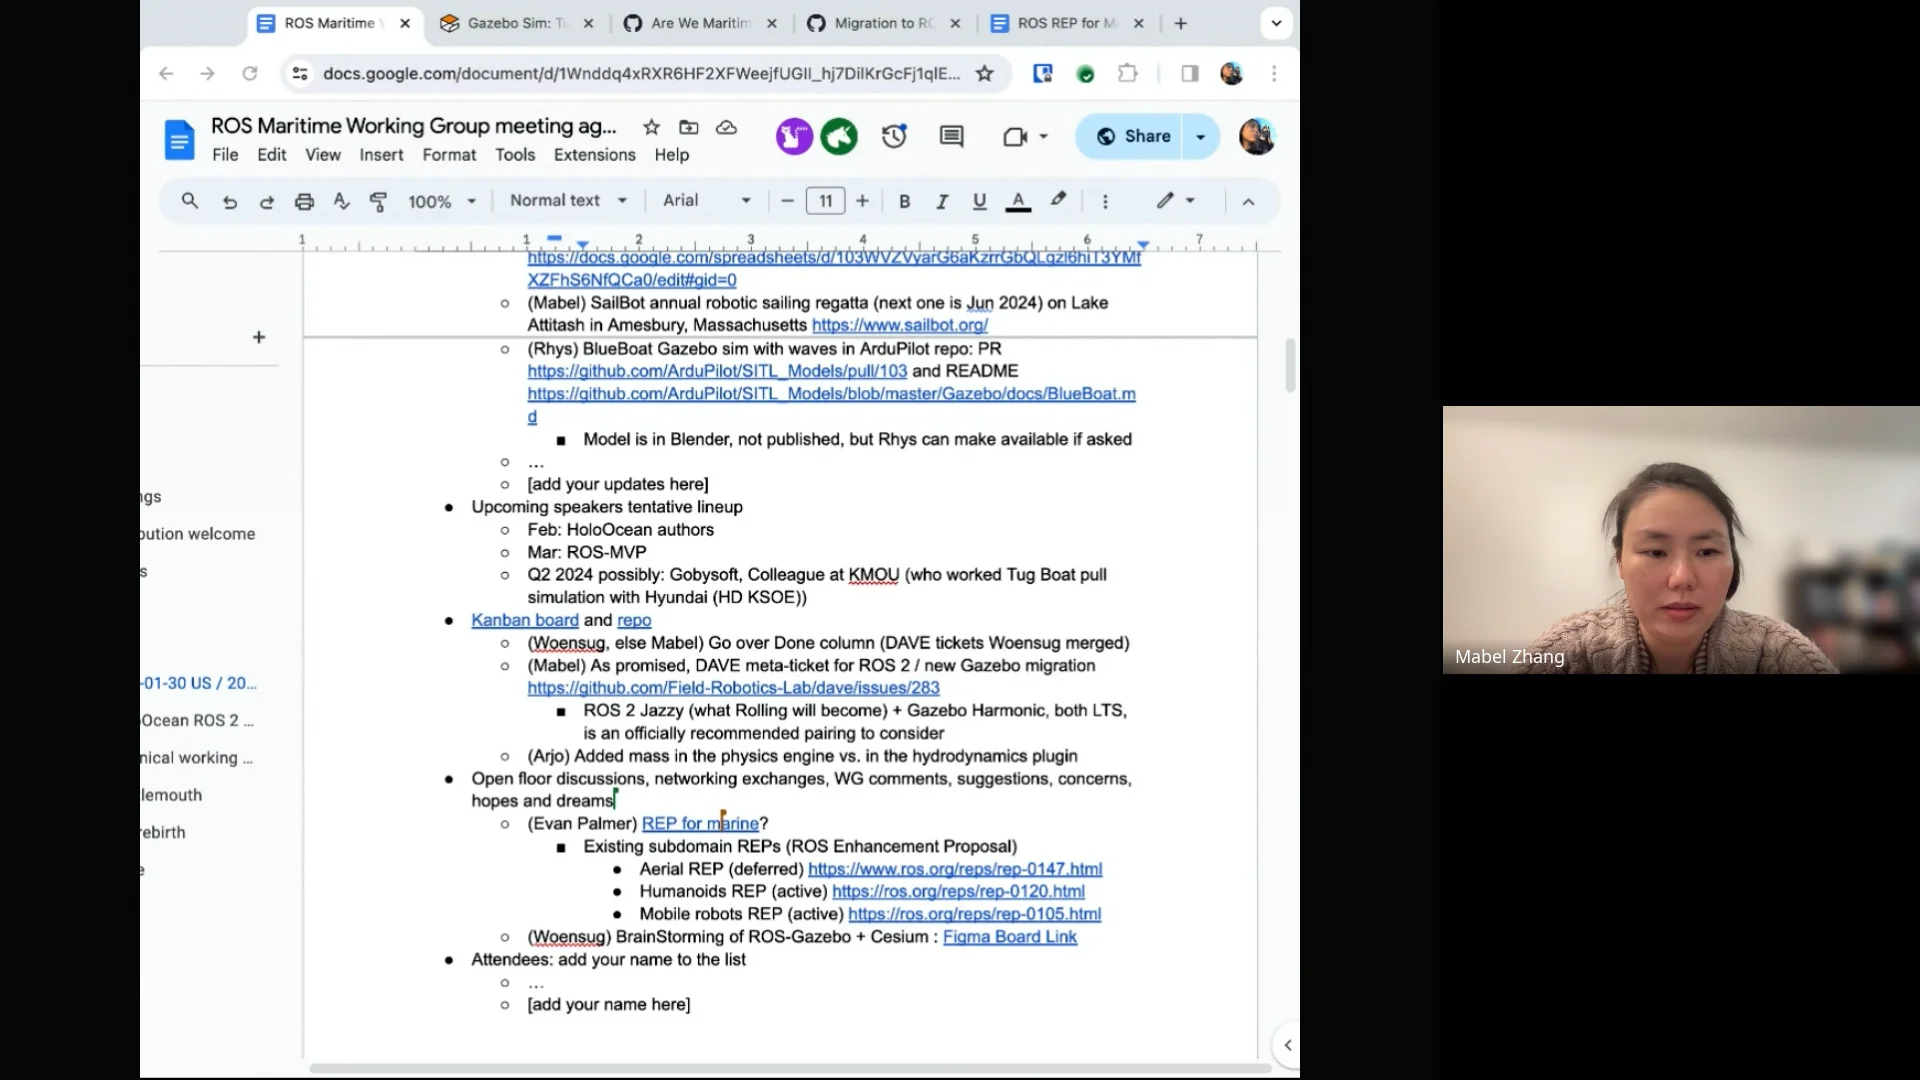Run spelling and grammar check
Screen dimensions: 1920x1080
point(341,201)
